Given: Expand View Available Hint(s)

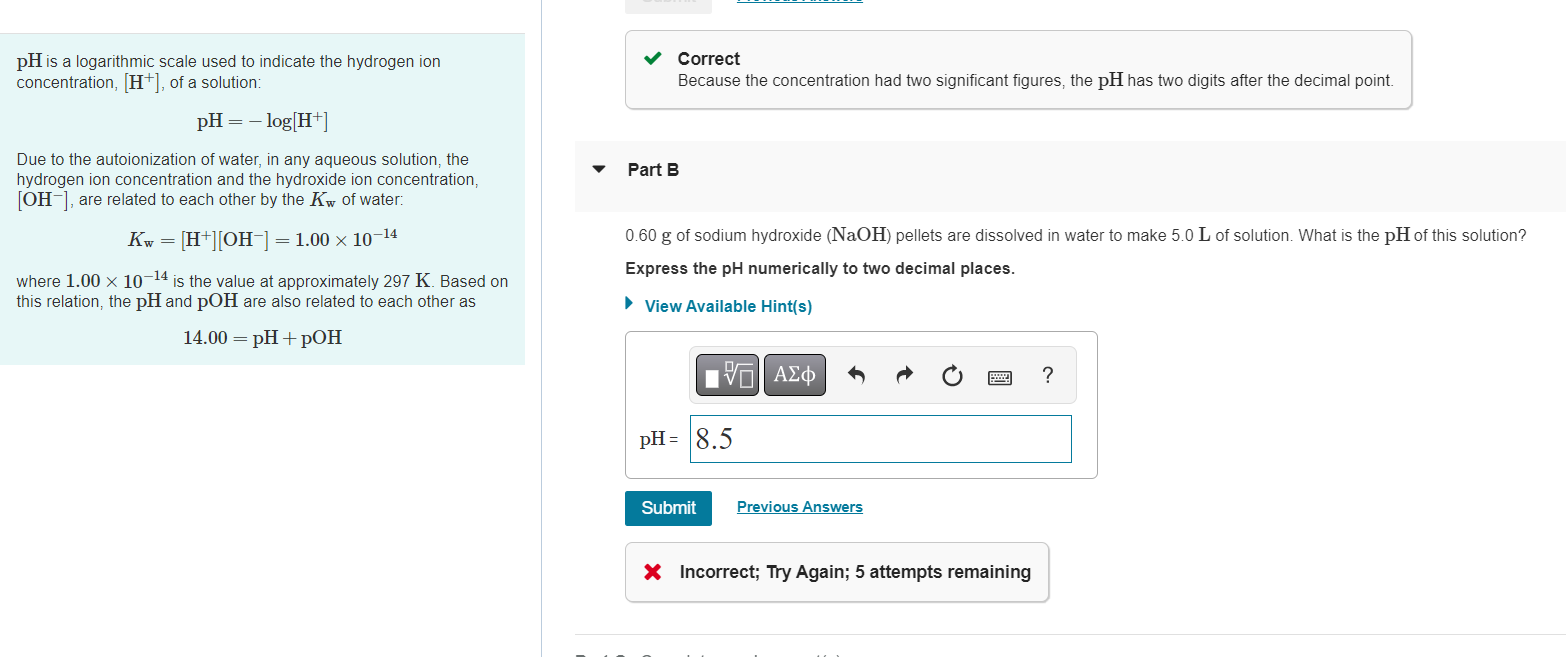Looking at the screenshot, I should pos(728,306).
